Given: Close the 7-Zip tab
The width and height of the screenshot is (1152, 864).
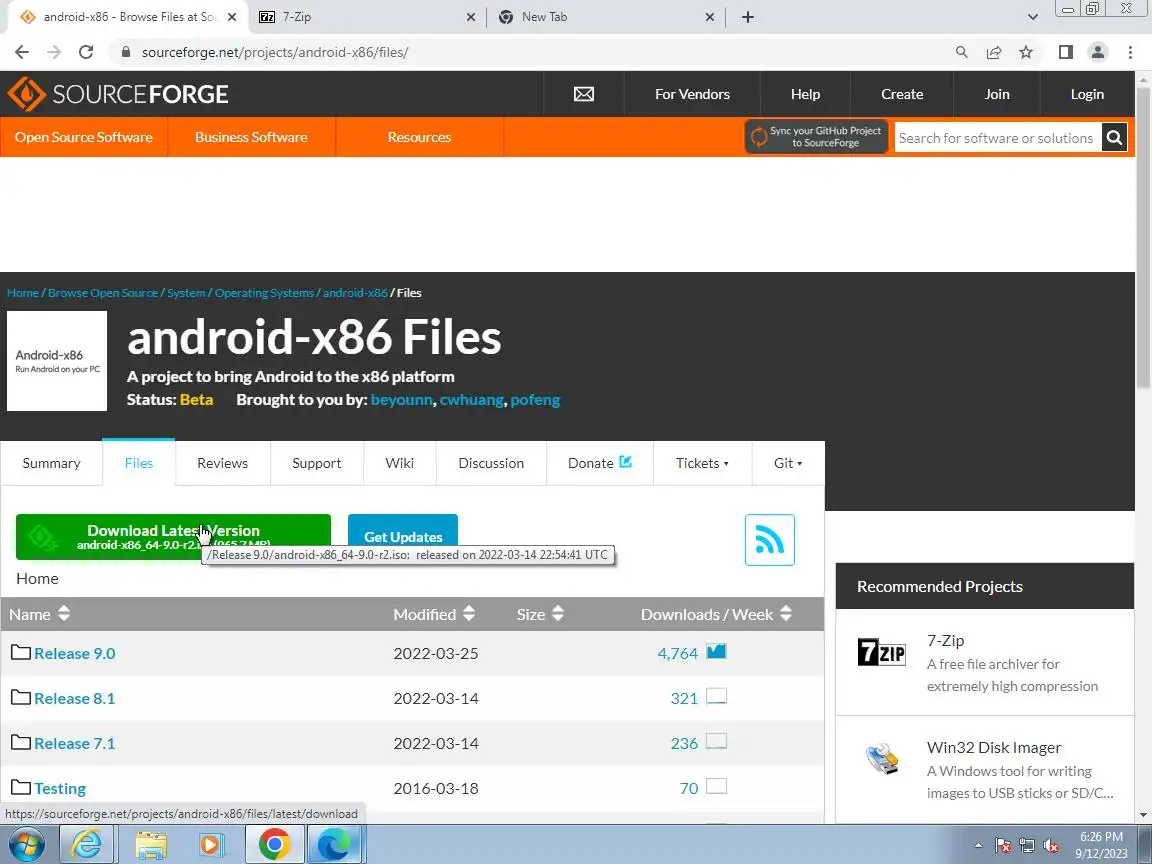Looking at the screenshot, I should (471, 17).
